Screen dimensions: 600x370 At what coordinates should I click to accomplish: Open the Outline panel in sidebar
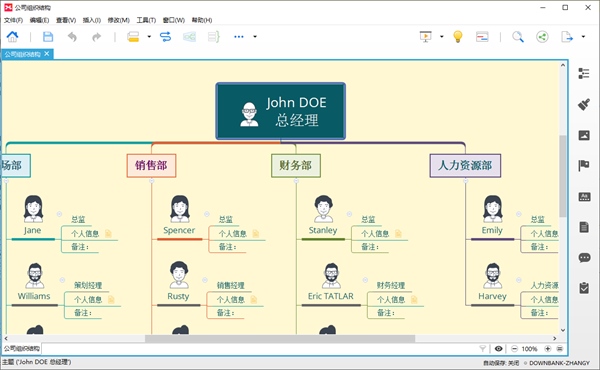click(584, 73)
